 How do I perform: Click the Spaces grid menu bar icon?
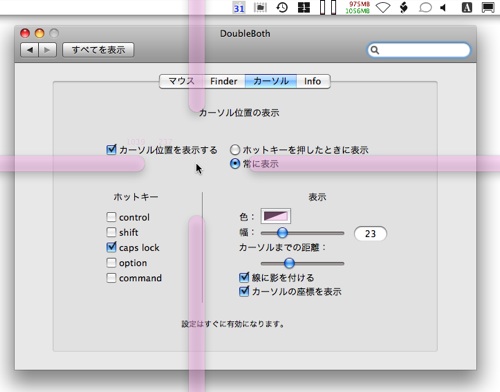[304, 7]
